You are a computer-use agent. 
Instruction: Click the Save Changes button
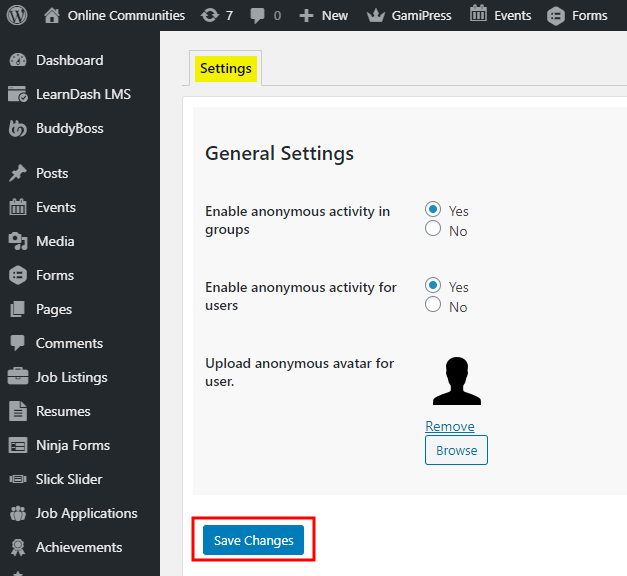[x=253, y=540]
